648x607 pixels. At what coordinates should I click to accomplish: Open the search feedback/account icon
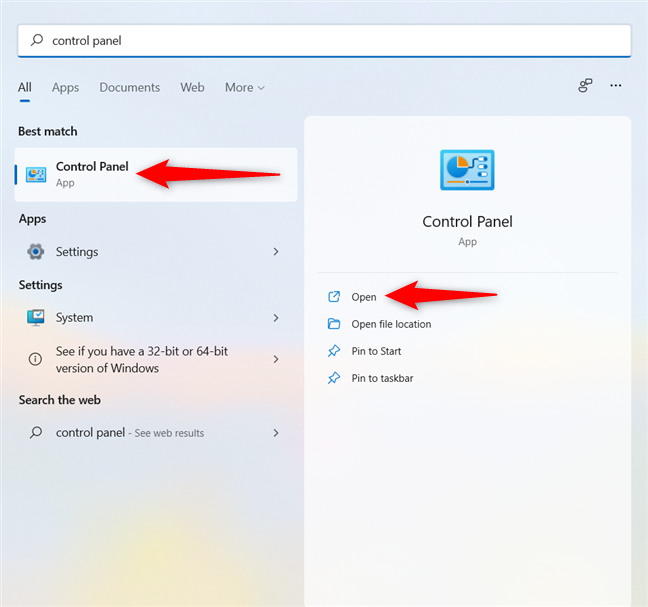pos(585,86)
